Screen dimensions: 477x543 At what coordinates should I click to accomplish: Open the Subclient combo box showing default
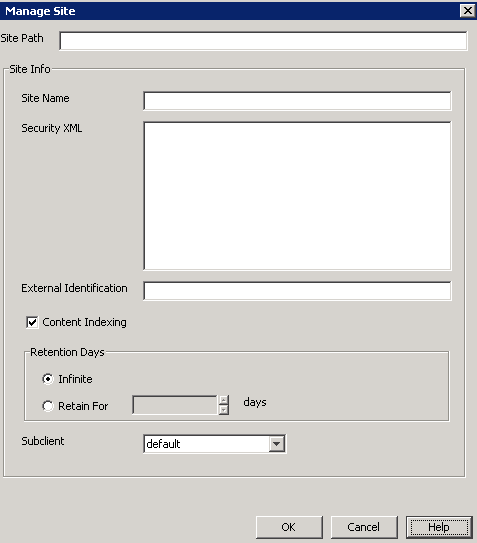tap(214, 444)
